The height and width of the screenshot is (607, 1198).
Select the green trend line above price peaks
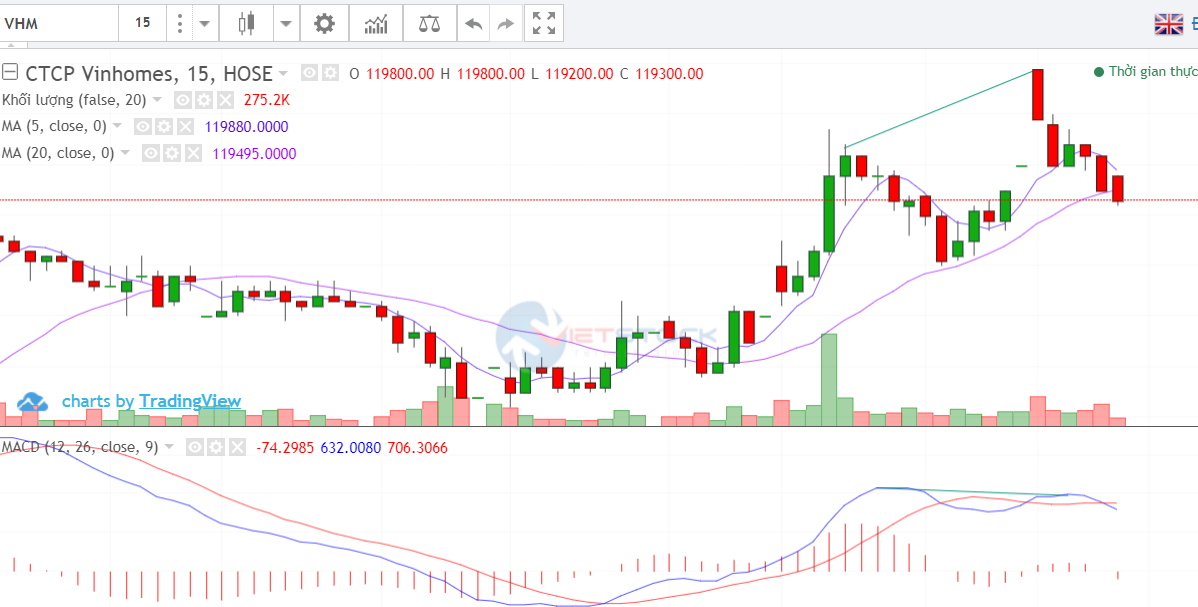click(x=940, y=108)
